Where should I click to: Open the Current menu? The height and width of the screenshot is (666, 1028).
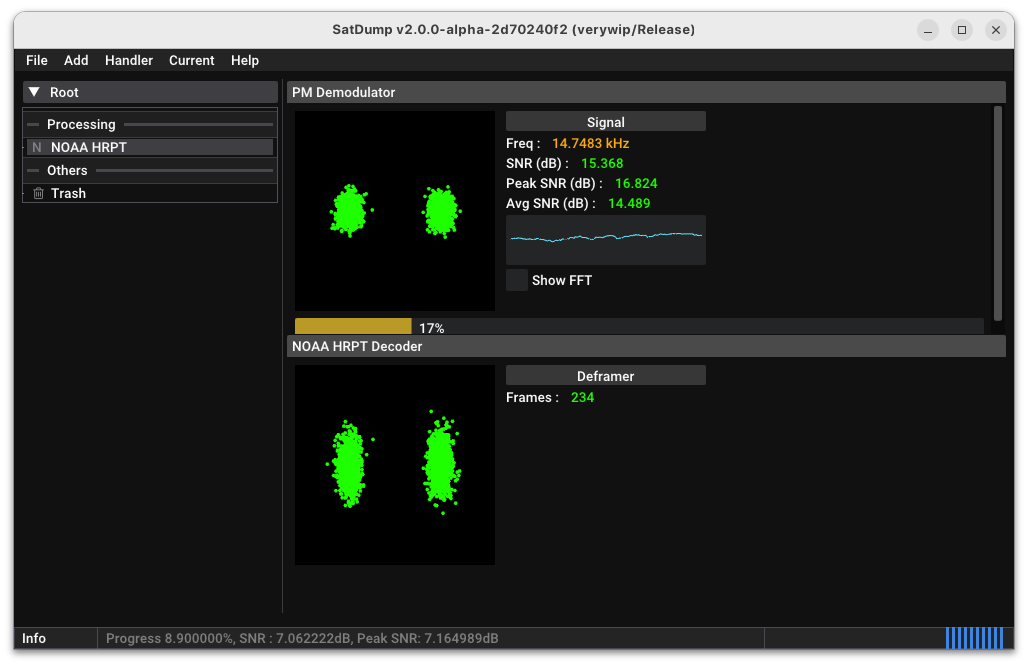[191, 60]
